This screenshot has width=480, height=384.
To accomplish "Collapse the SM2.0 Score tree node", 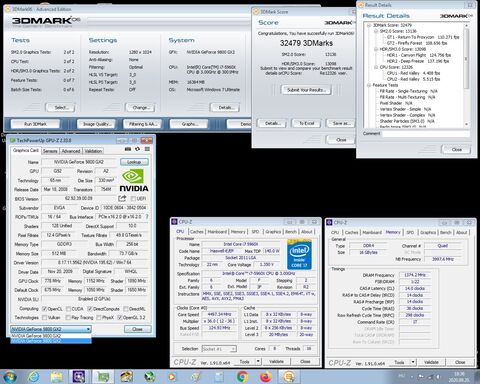I will [376, 31].
